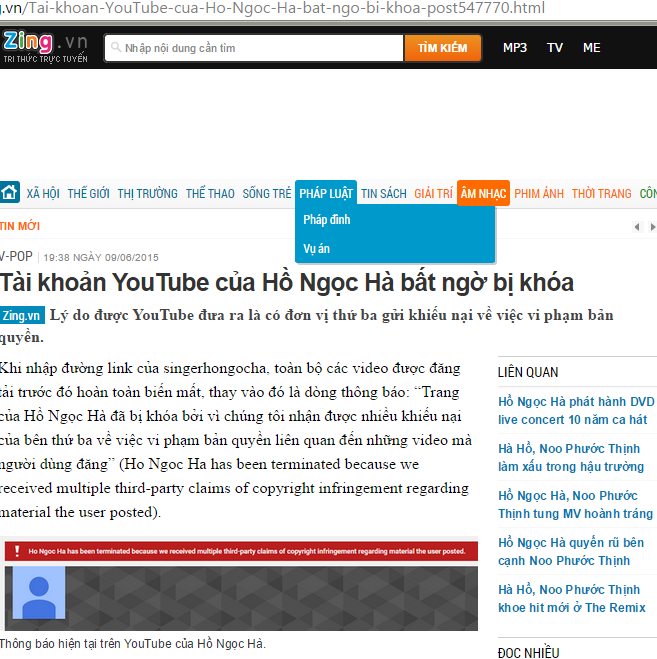Screen dimensions: 657x659
Task: Click the ĐỌC NHIỀU heading
Action: pos(528,652)
